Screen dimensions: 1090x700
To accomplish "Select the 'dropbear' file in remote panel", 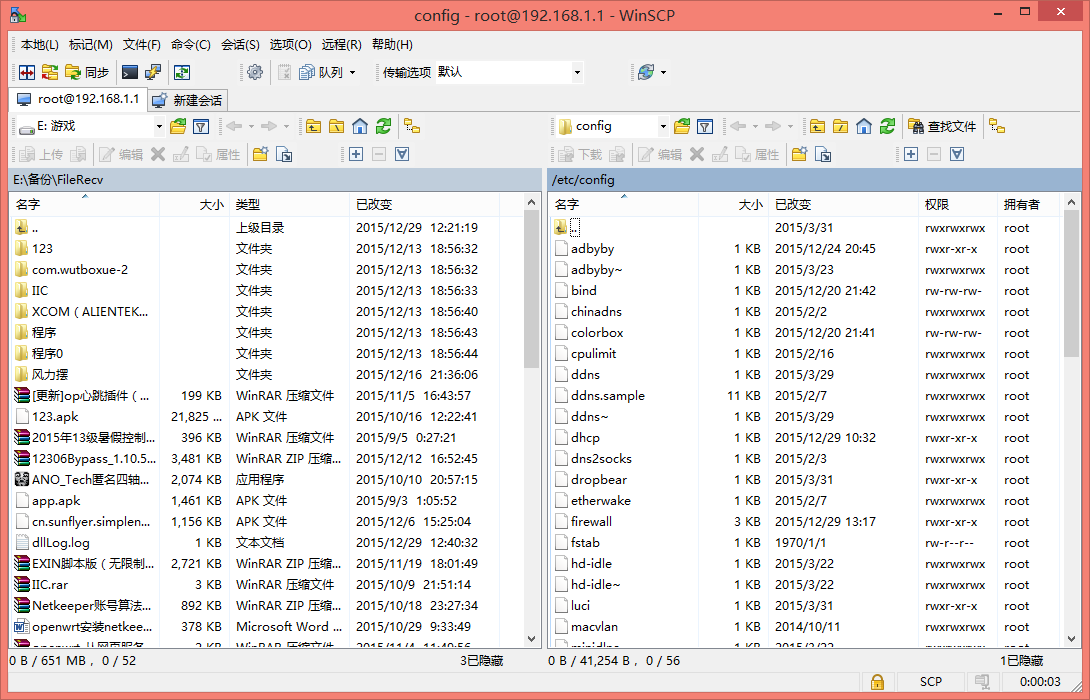I will pyautogui.click(x=599, y=480).
